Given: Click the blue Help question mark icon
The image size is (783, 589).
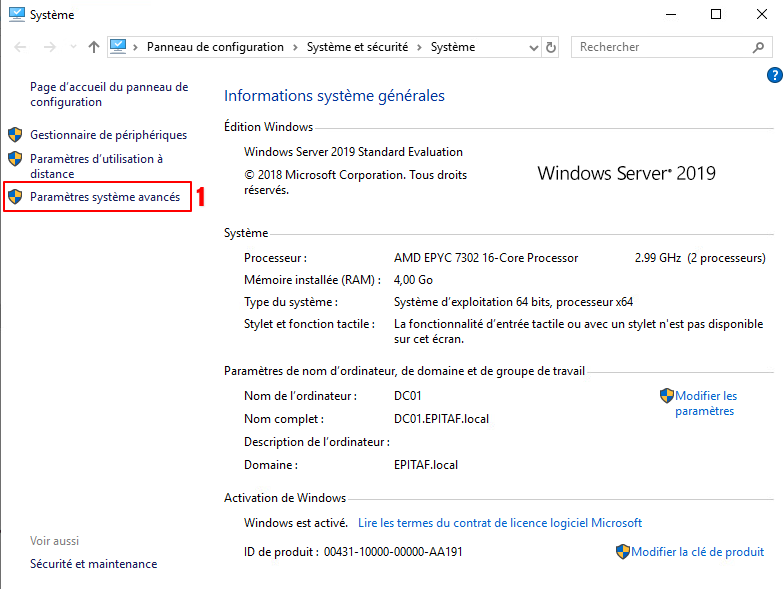Looking at the screenshot, I should click(773, 75).
